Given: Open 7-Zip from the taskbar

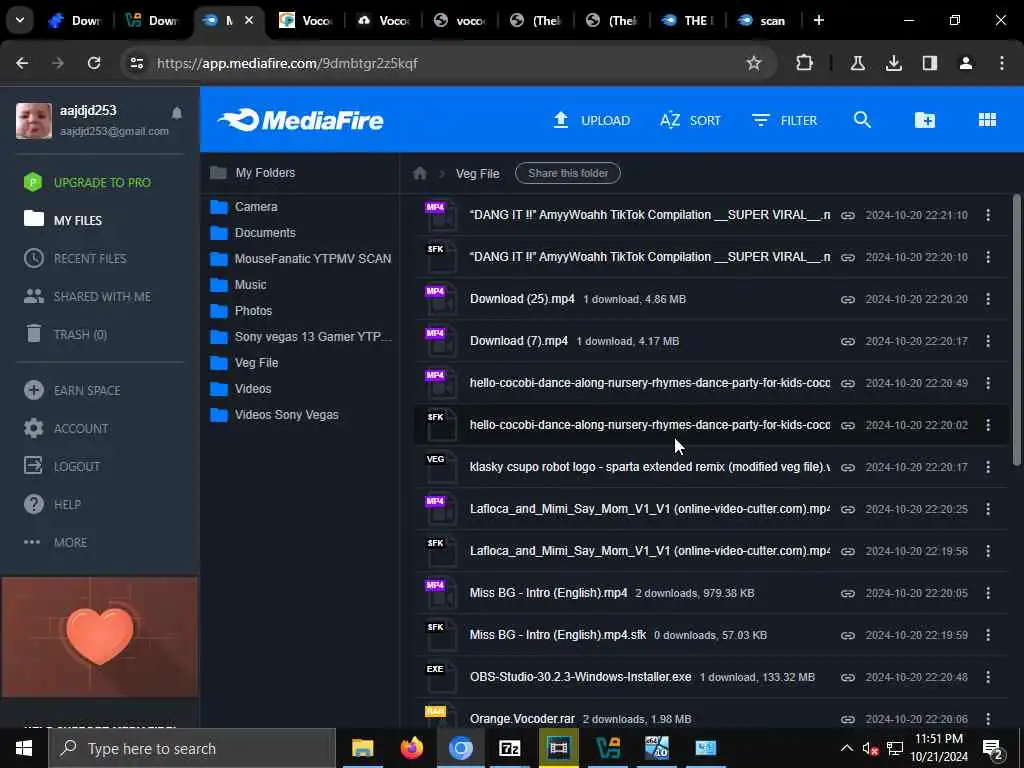Looking at the screenshot, I should [x=509, y=748].
